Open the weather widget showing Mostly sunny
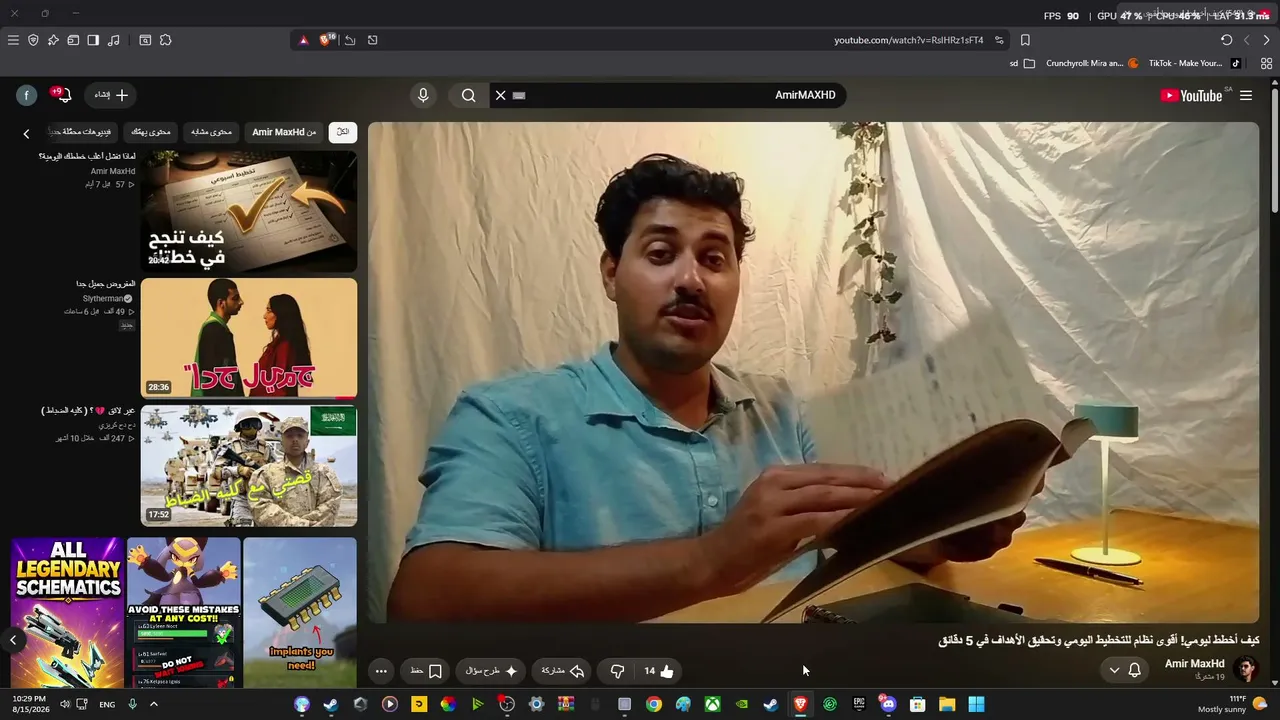Image resolution: width=1280 pixels, height=720 pixels. point(1233,704)
